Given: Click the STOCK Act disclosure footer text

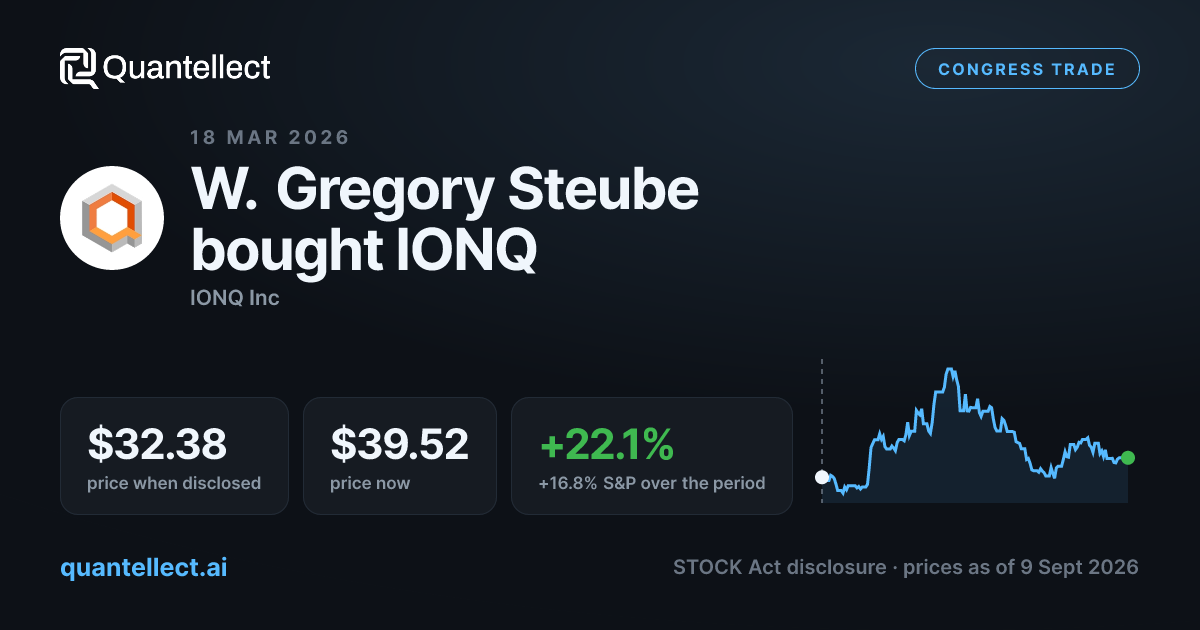Looking at the screenshot, I should (906, 567).
